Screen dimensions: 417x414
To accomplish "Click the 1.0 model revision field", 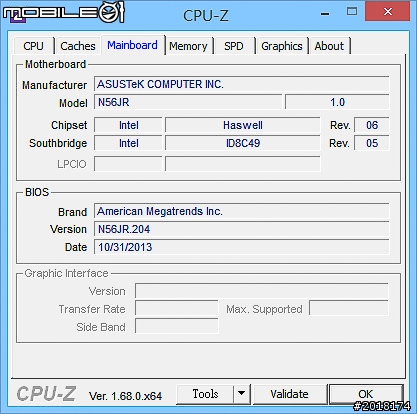I will tap(337, 102).
